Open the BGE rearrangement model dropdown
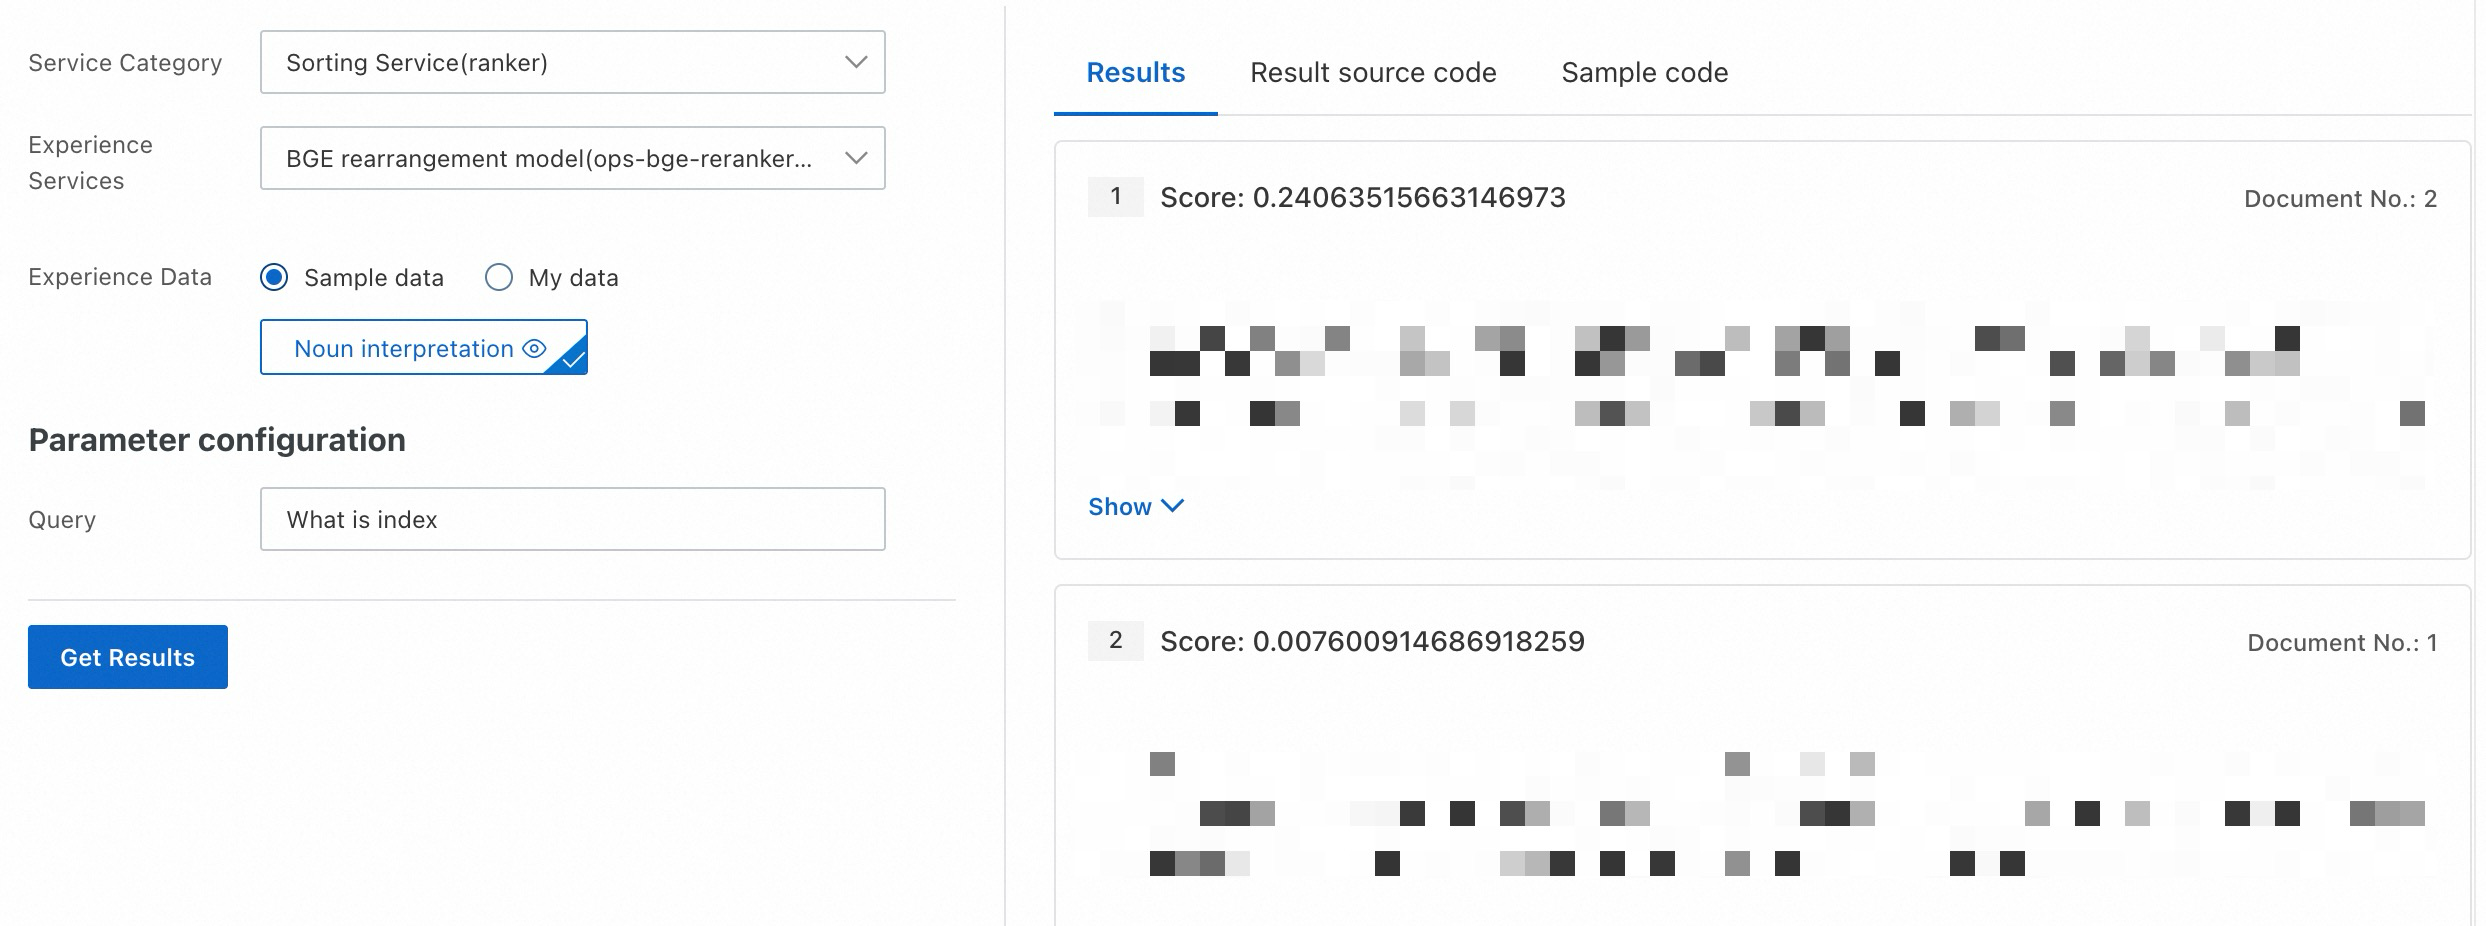This screenshot has height=926, width=2486. click(x=571, y=158)
